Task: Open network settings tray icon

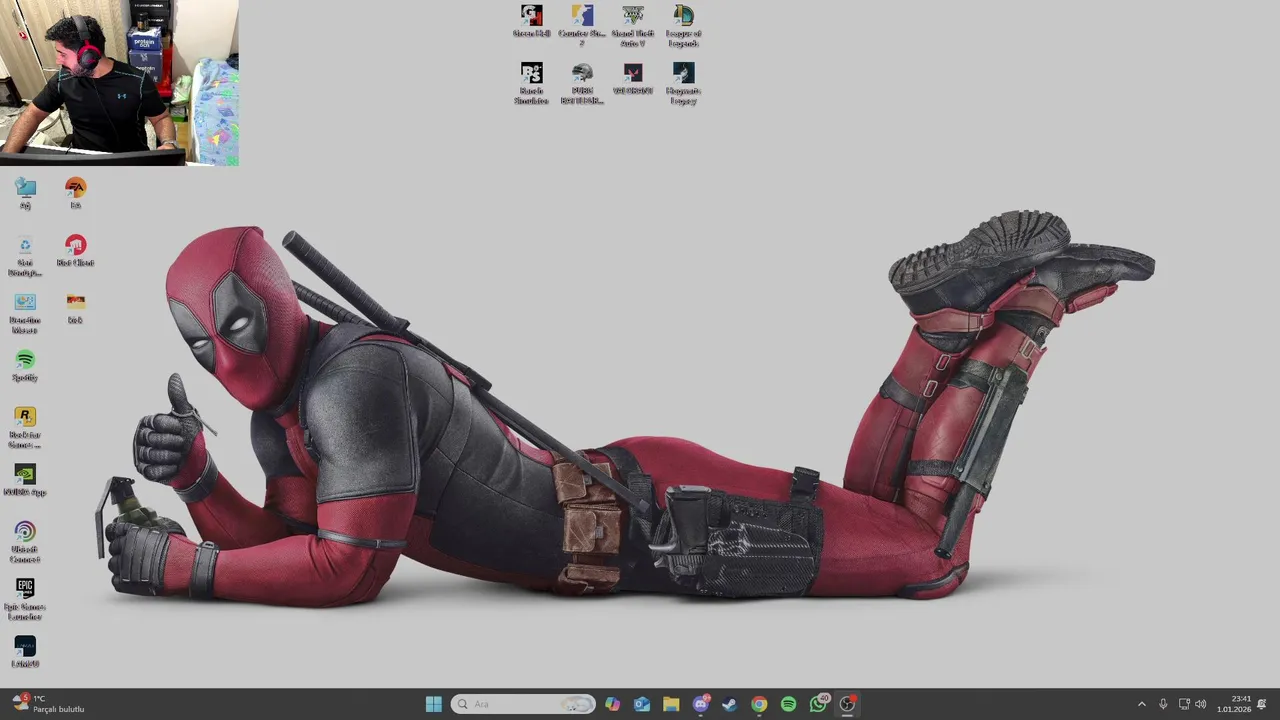Action: (1184, 704)
